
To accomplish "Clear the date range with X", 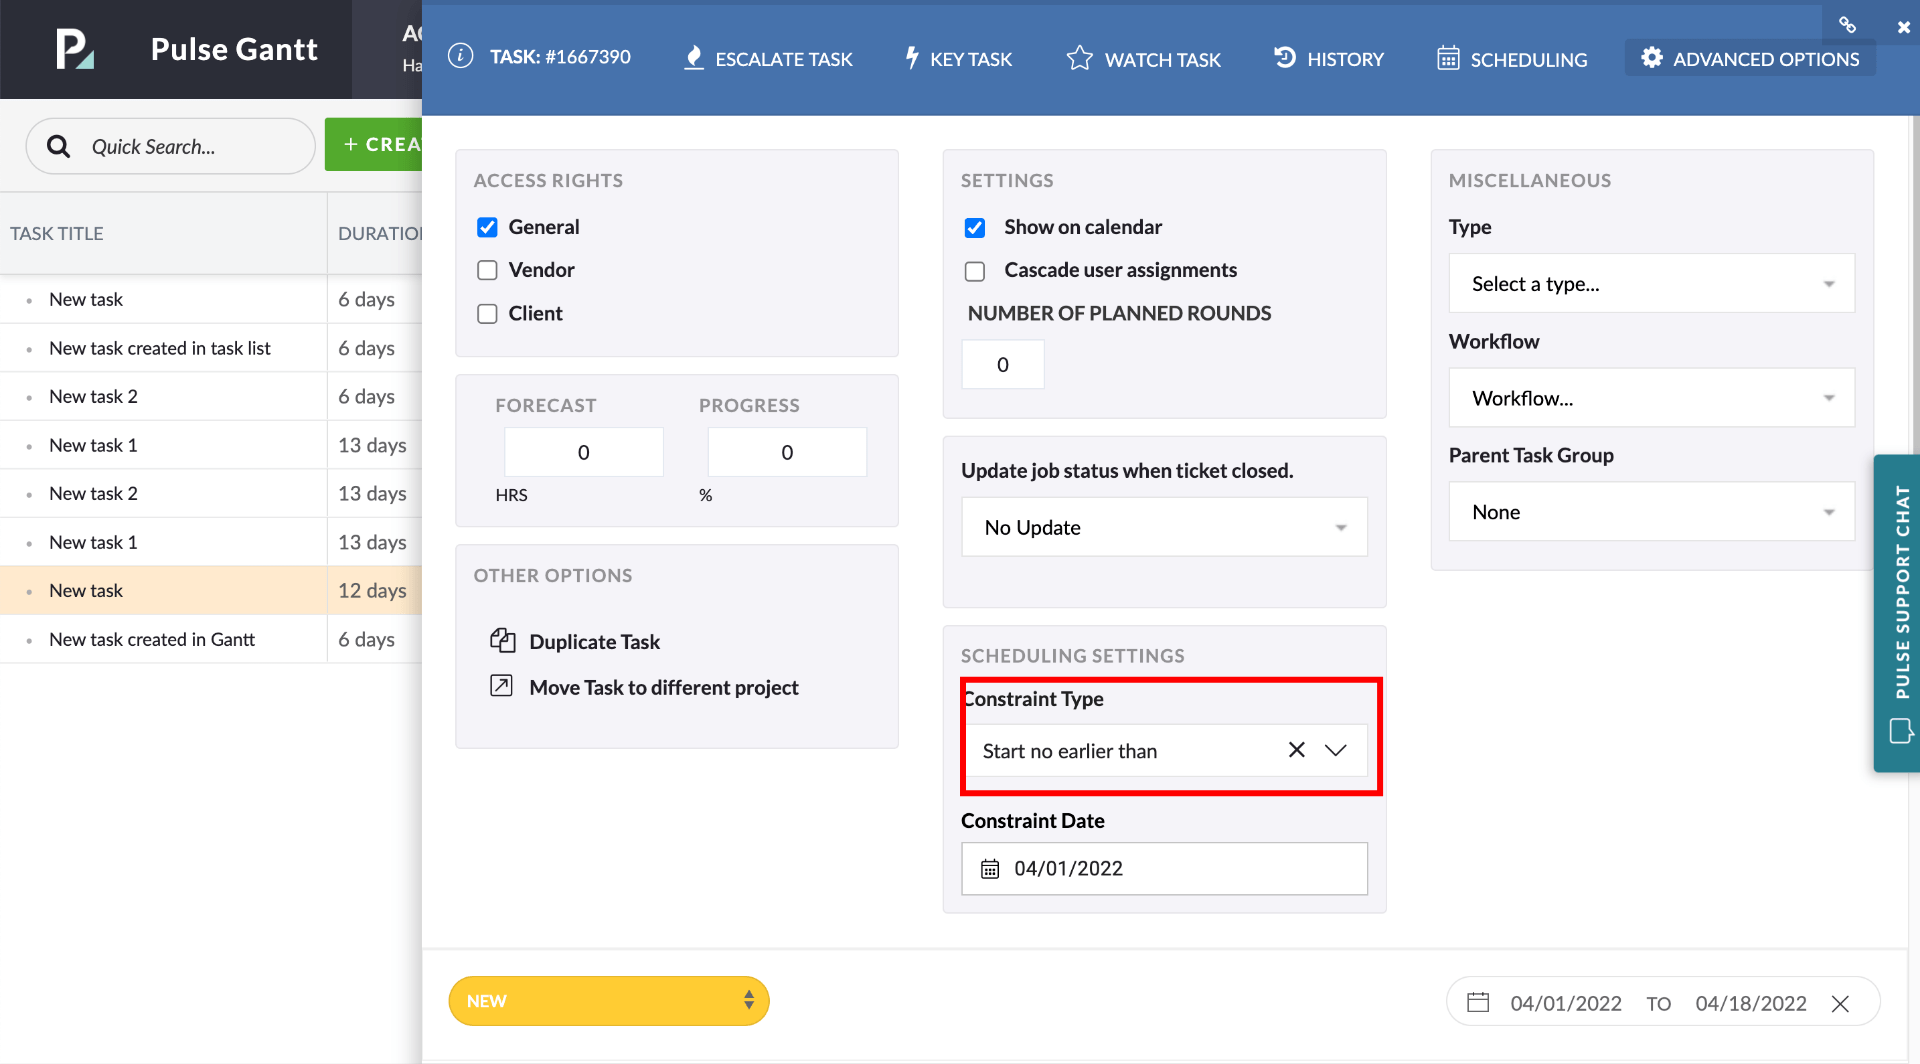I will [x=1840, y=1003].
